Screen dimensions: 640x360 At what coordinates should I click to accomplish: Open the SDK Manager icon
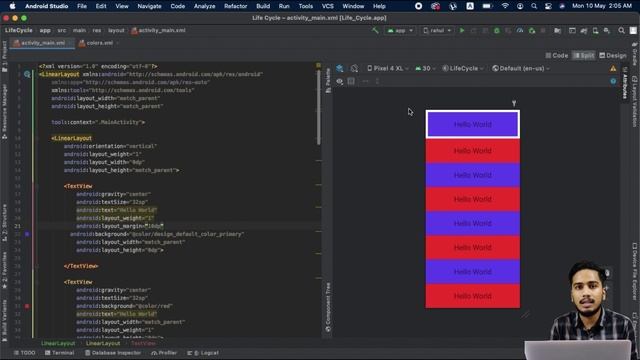(x=607, y=31)
